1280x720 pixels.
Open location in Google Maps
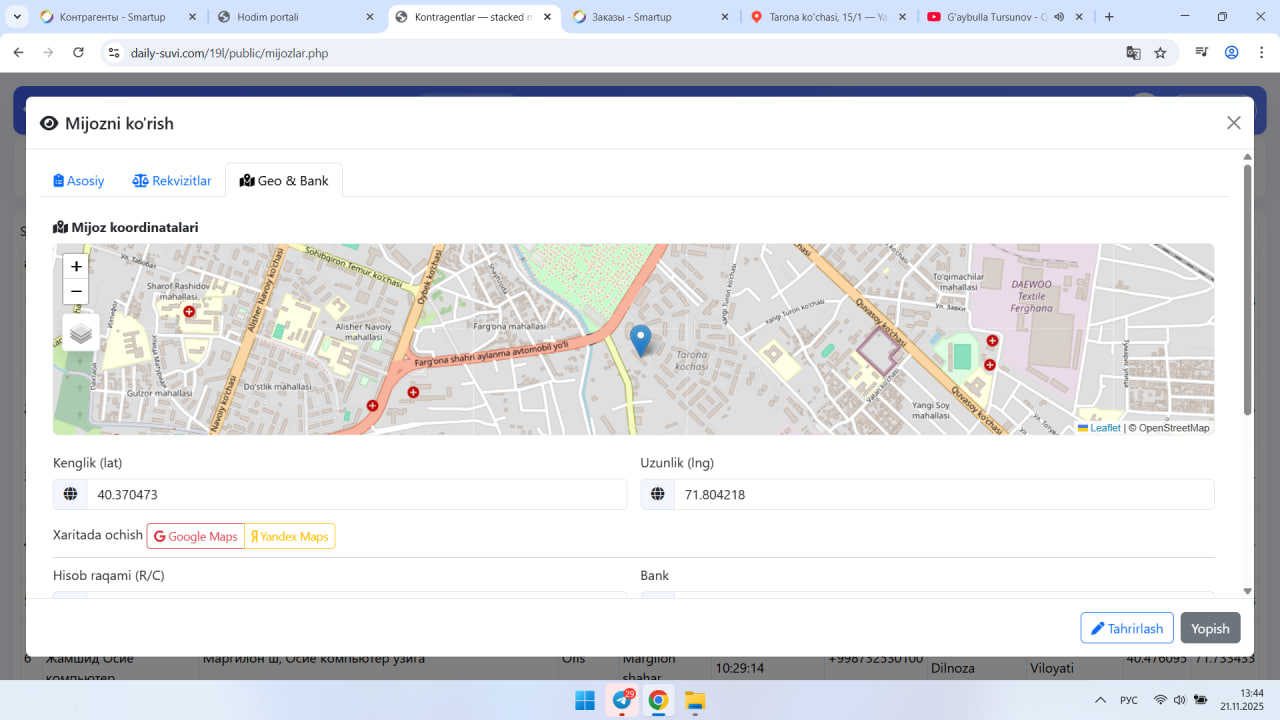coord(196,536)
